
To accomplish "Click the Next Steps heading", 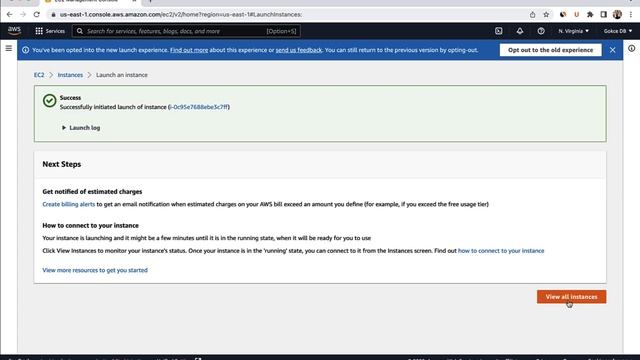I will coord(62,164).
